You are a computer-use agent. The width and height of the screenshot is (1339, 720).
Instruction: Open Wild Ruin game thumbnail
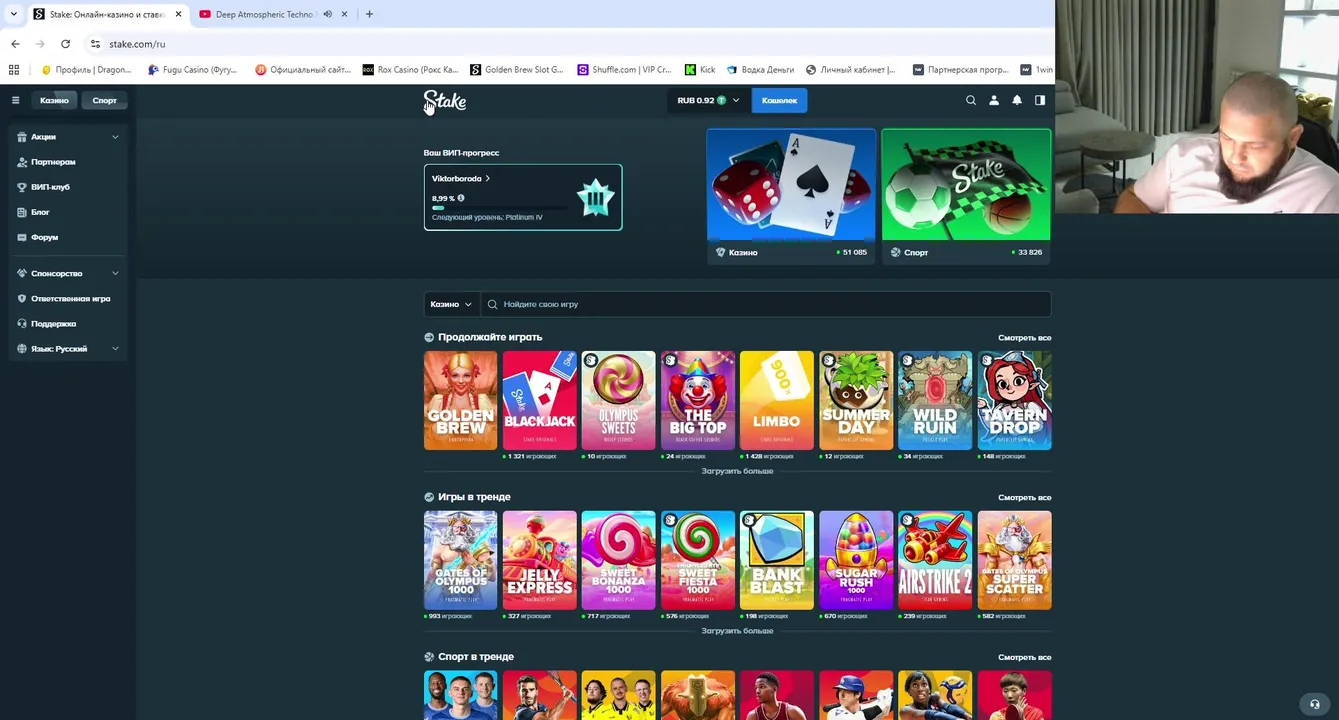pos(934,400)
